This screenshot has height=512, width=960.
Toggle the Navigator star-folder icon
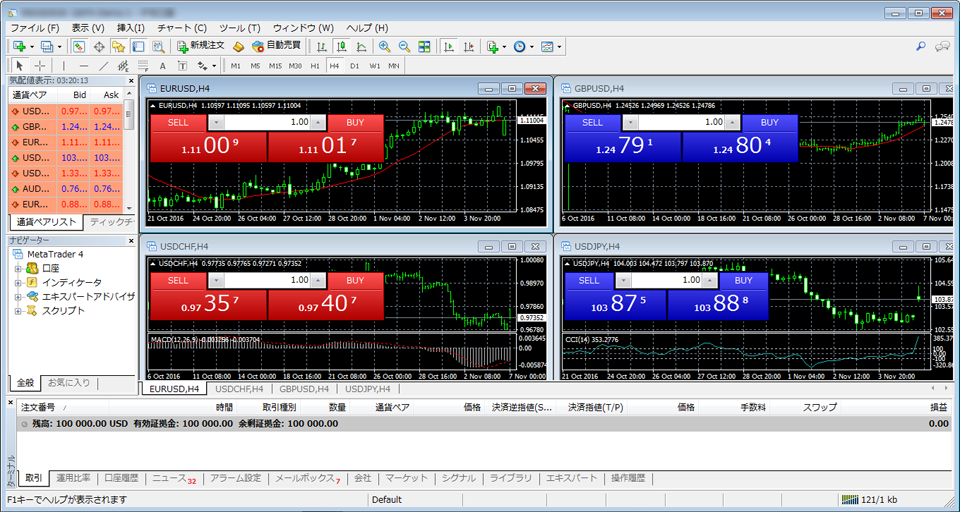[x=118, y=47]
